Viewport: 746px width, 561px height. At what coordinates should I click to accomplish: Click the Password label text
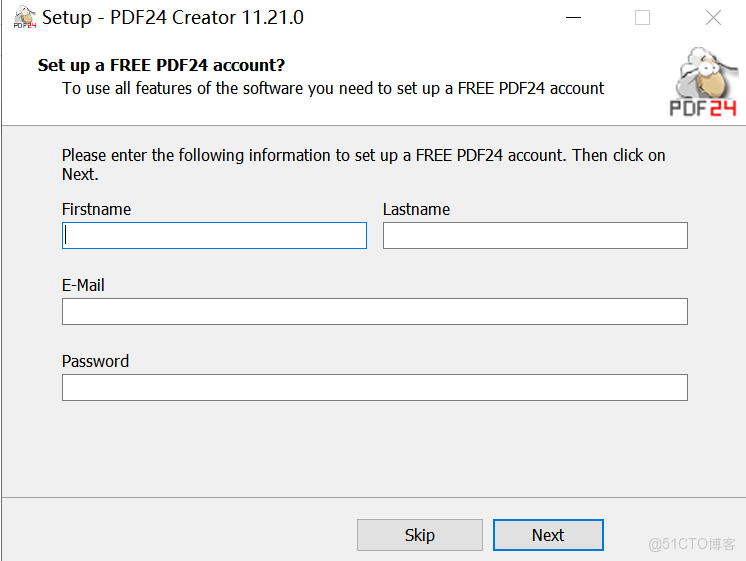95,361
